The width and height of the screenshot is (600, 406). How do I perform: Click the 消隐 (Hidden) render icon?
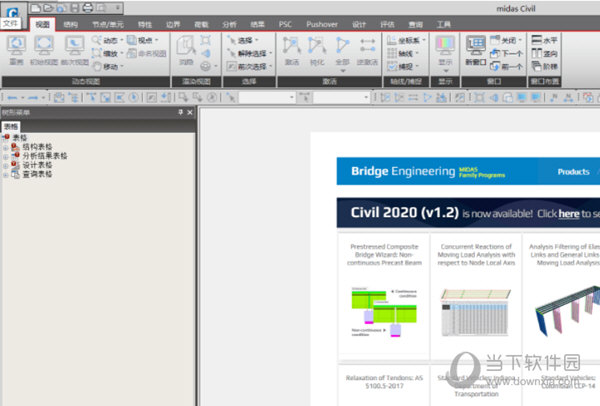pyautogui.click(x=186, y=48)
